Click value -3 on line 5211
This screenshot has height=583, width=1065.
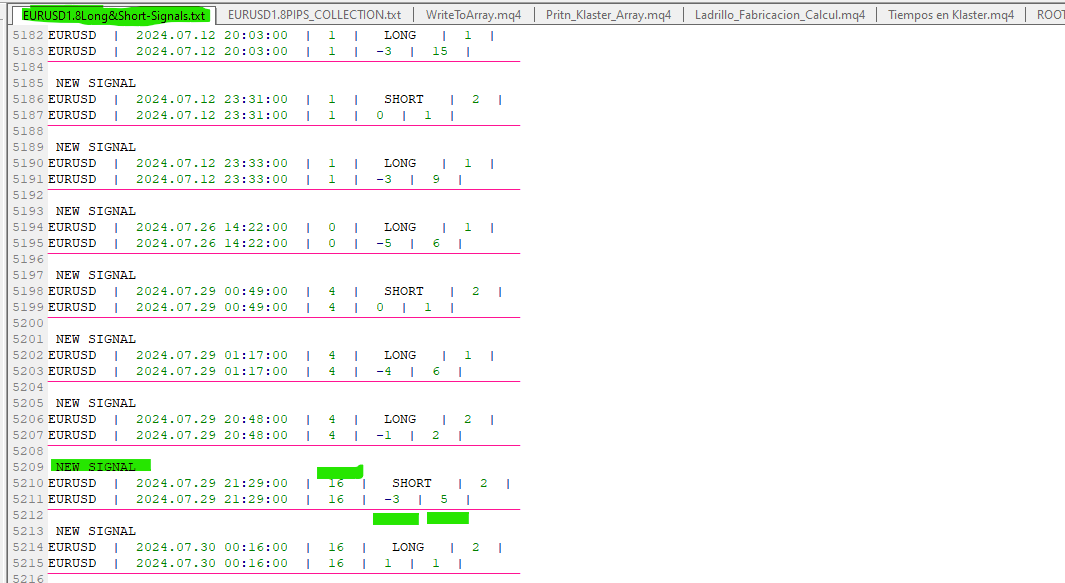392,499
